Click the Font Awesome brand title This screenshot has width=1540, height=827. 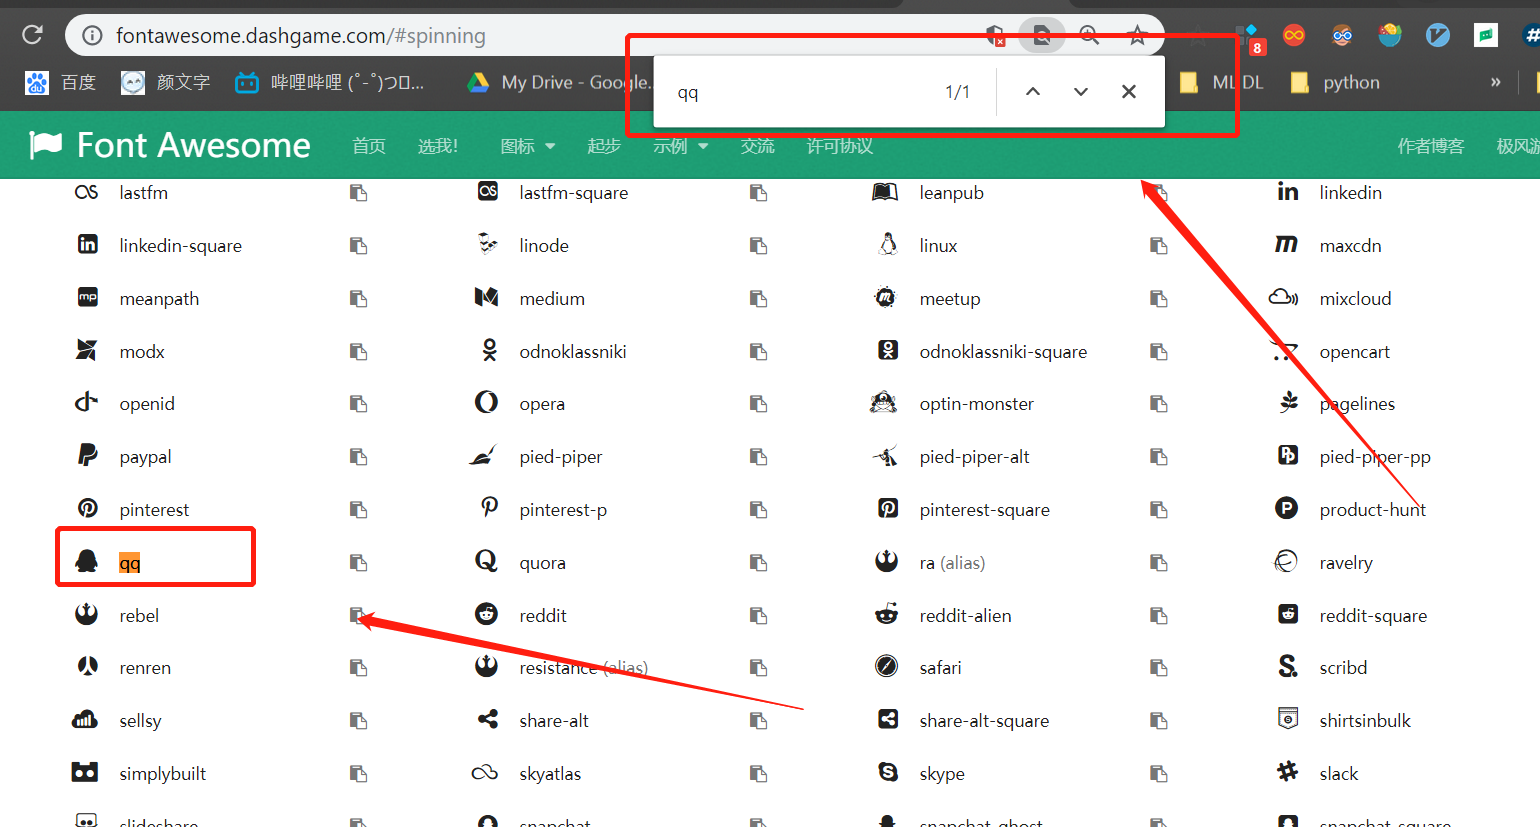tap(194, 145)
